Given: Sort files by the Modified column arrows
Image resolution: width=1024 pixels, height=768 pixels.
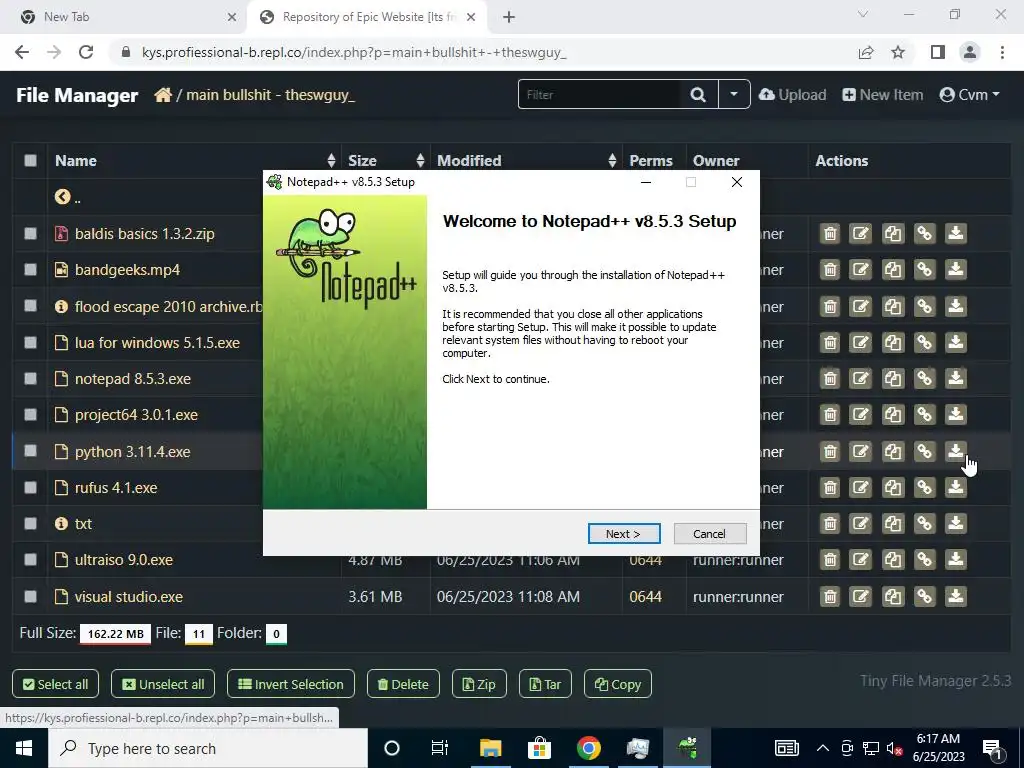Looking at the screenshot, I should [x=612, y=161].
